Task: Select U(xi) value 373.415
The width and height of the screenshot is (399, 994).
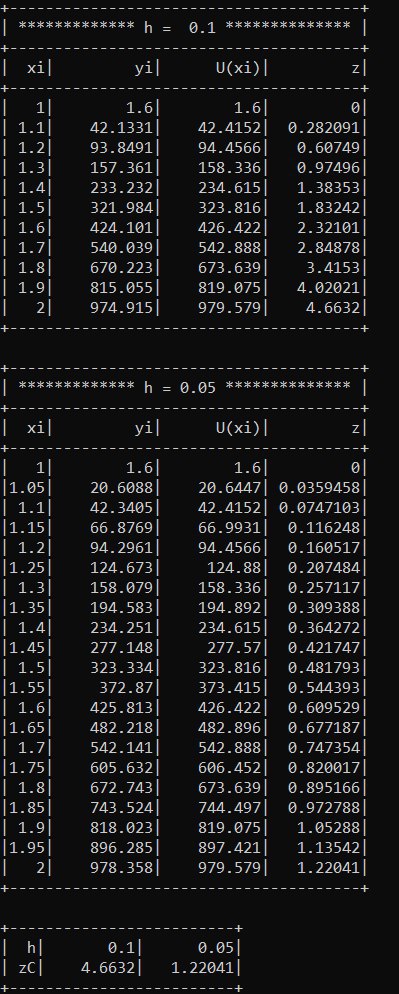Action: tap(230, 688)
